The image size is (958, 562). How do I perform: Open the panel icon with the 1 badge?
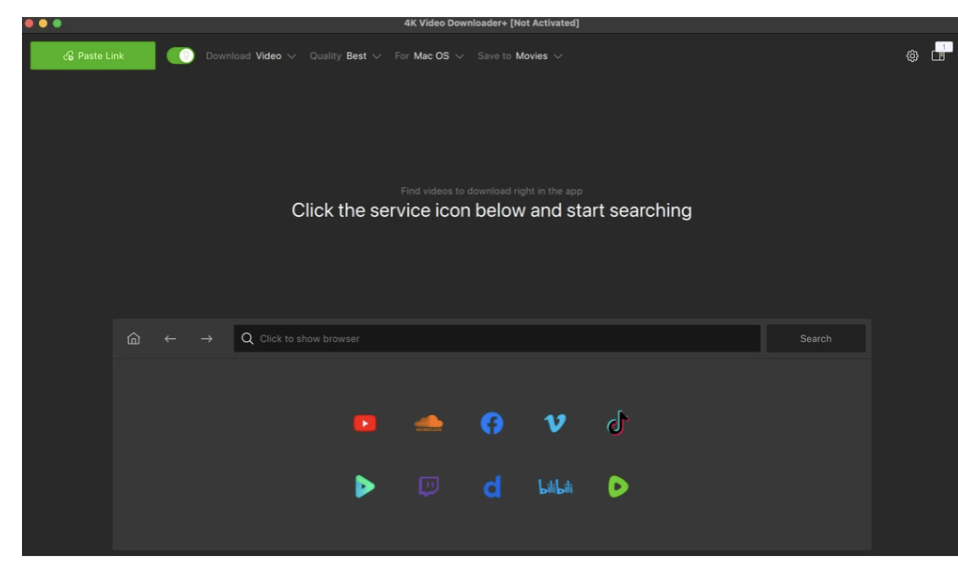(x=940, y=53)
